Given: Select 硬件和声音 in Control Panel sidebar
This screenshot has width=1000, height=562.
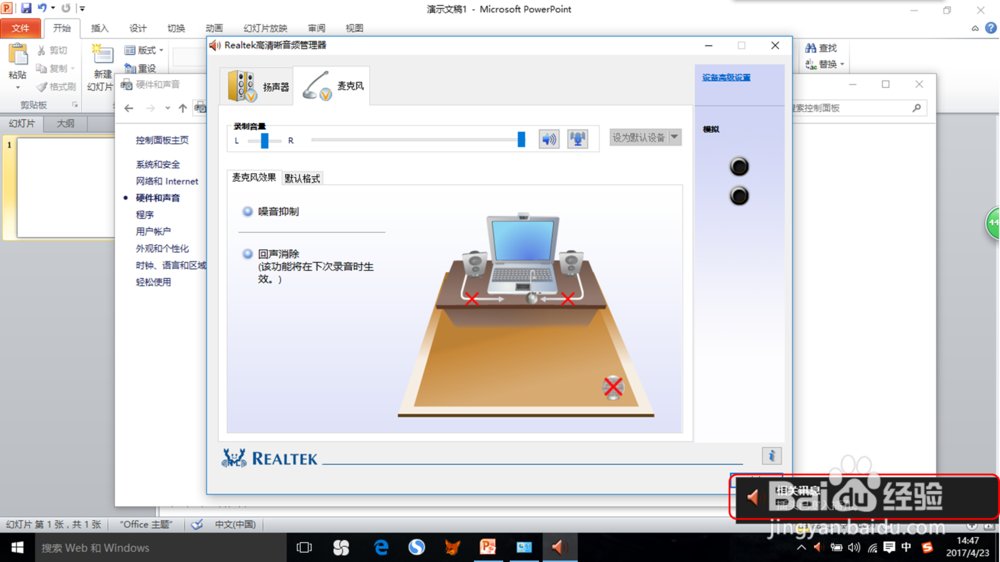Looking at the screenshot, I should (x=158, y=198).
